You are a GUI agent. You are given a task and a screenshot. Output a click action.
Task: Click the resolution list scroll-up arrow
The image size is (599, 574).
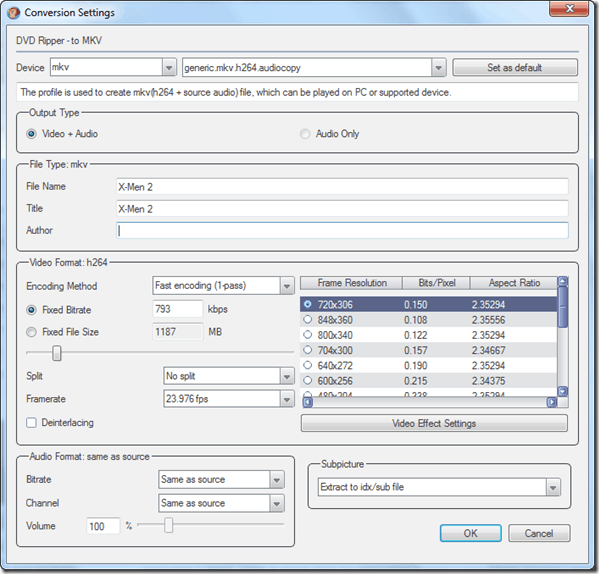(563, 282)
